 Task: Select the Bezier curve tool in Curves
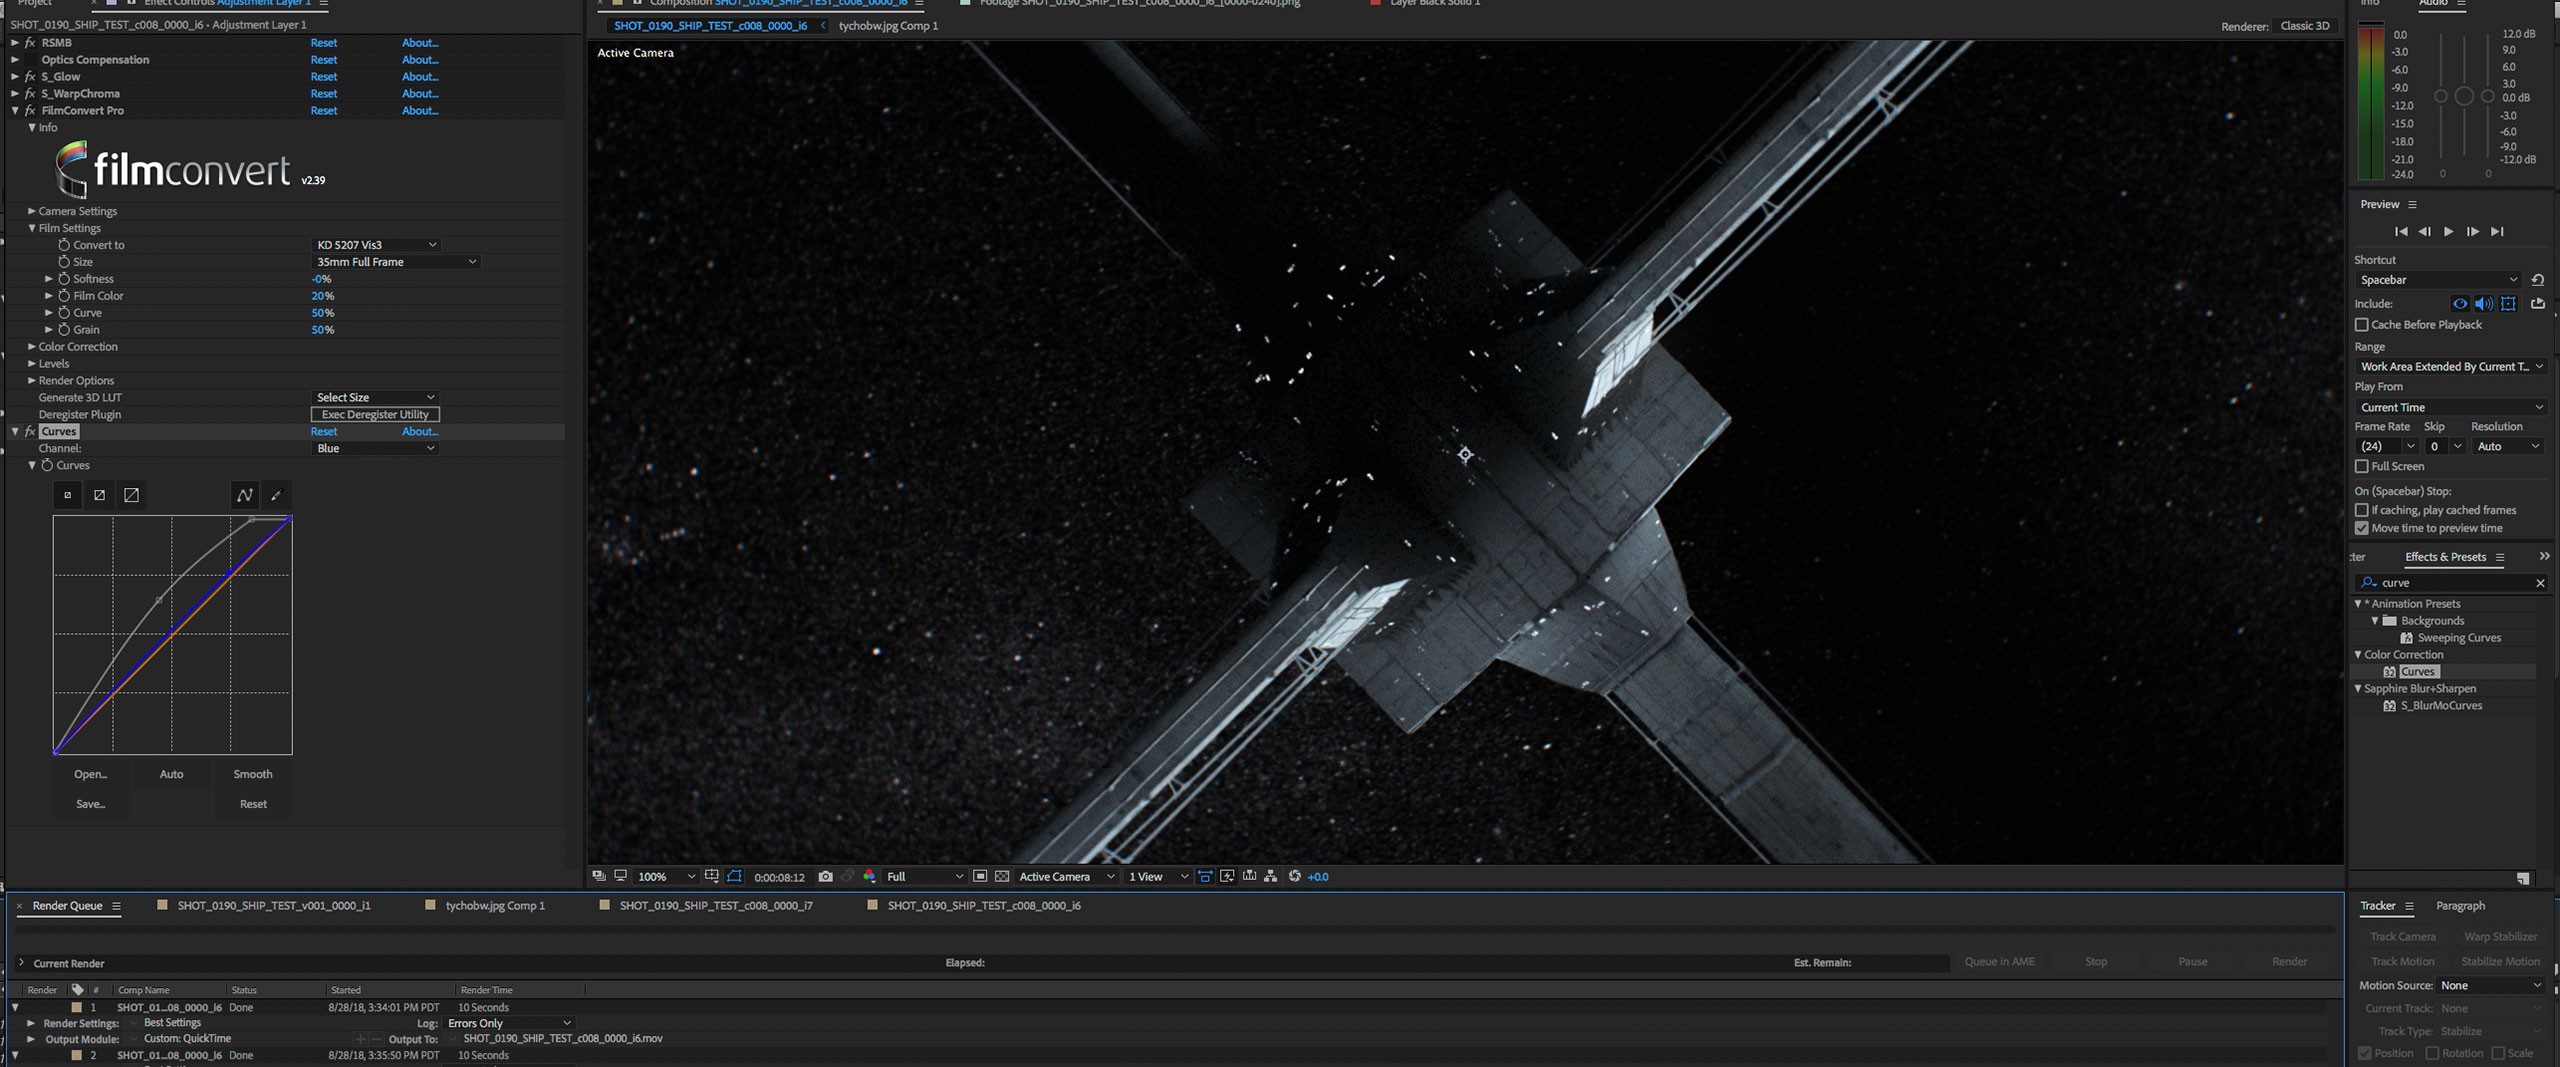244,495
